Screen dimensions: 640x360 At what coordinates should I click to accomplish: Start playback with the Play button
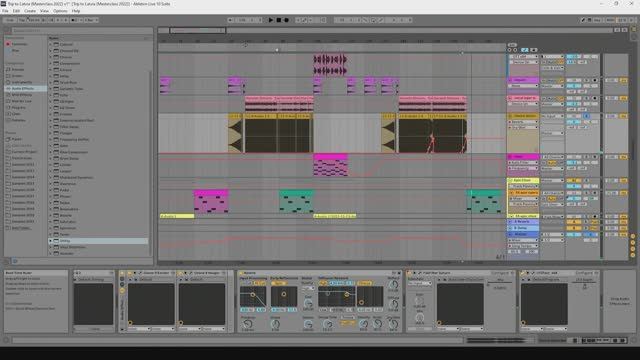(270, 20)
